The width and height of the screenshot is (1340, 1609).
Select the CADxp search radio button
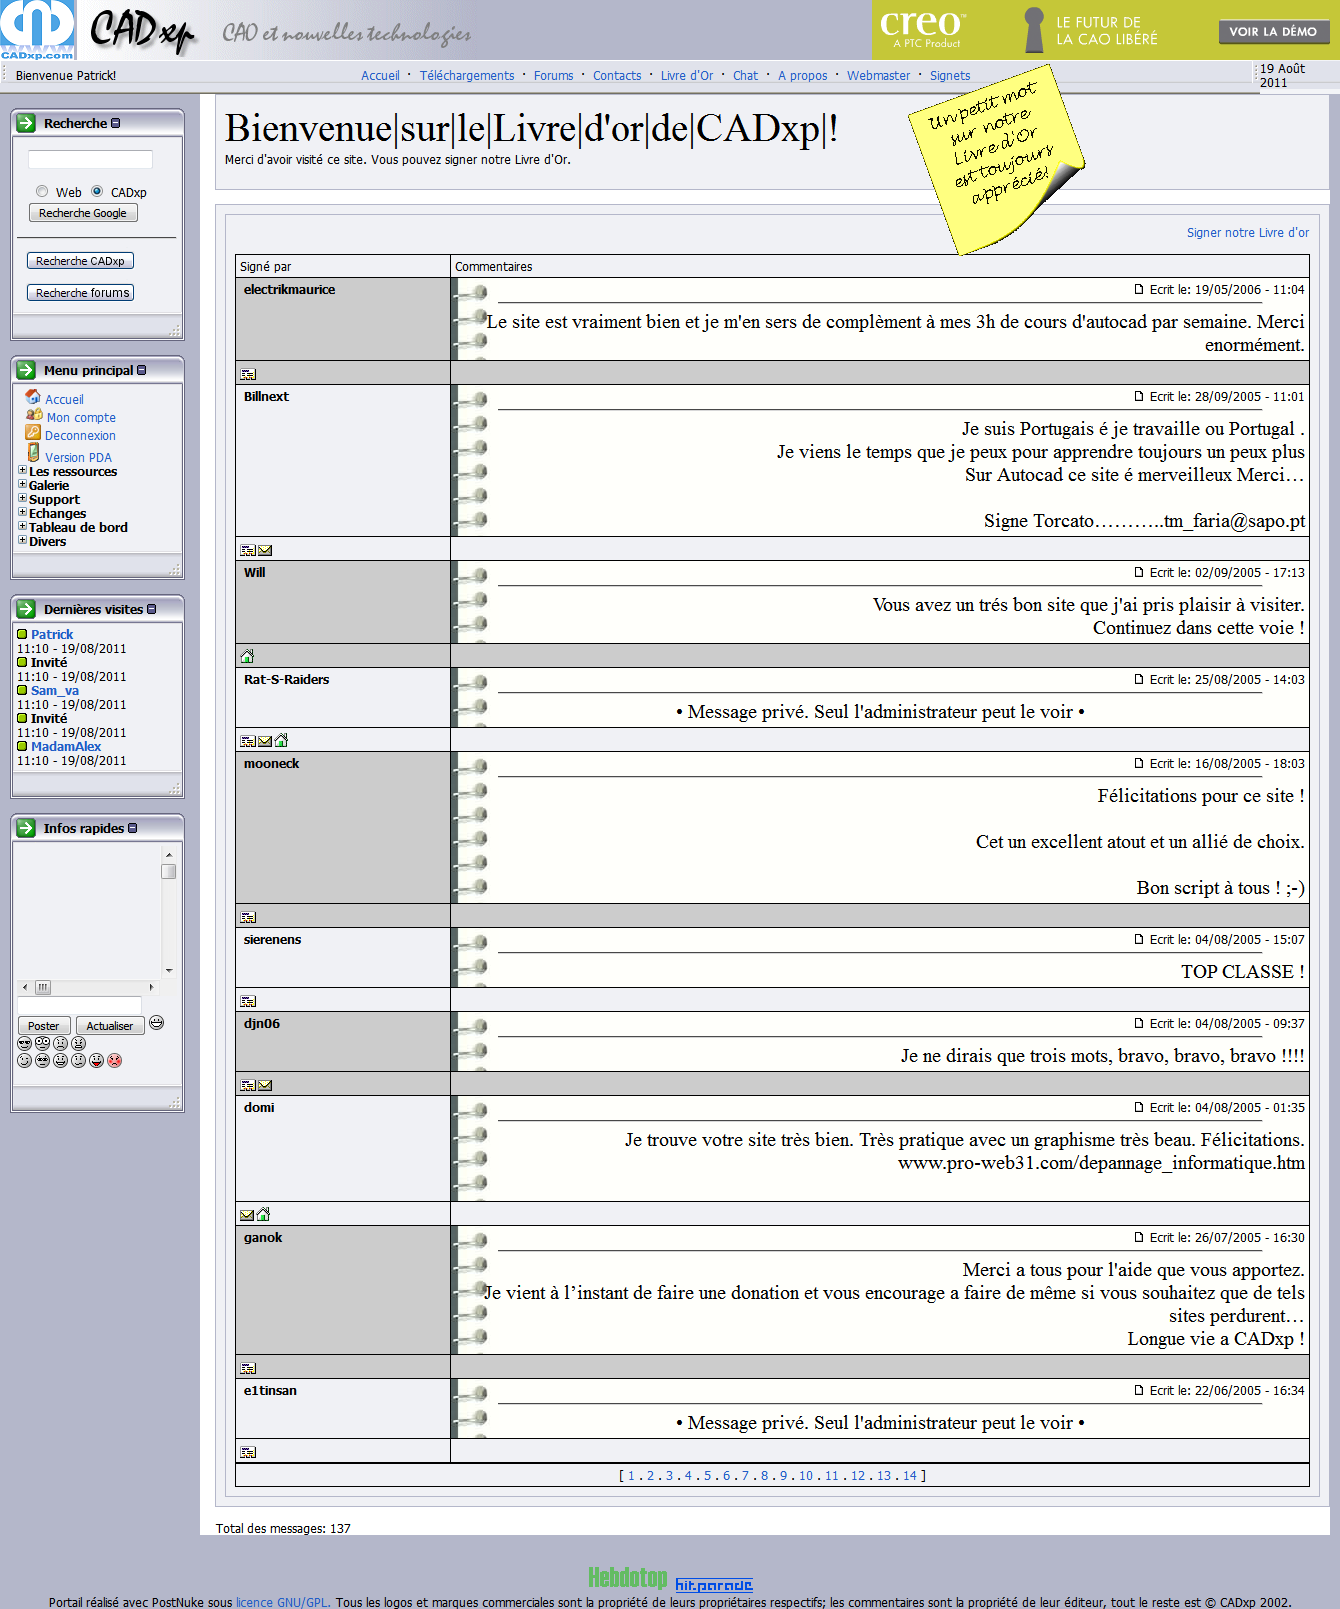click(97, 191)
